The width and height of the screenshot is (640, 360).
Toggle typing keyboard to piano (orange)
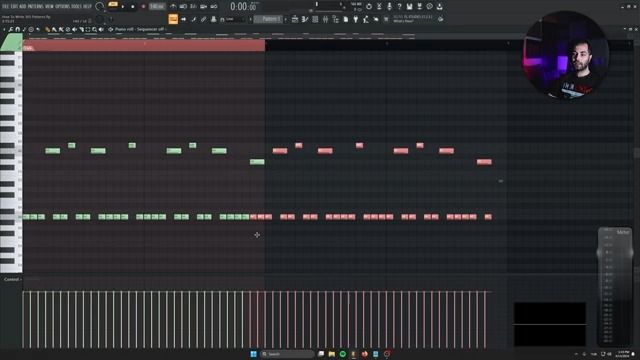tap(173, 19)
